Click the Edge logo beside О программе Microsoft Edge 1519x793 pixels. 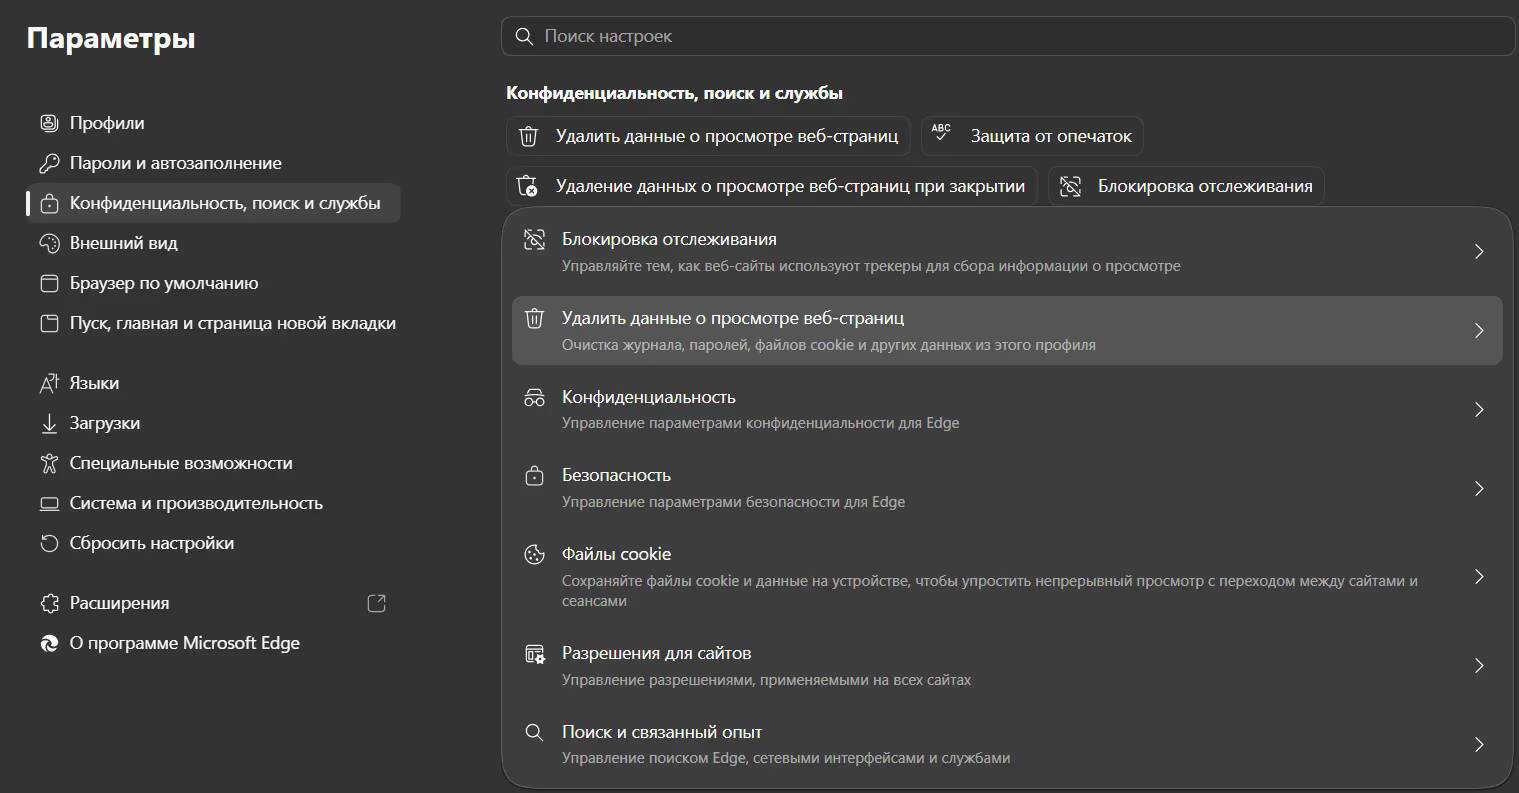click(49, 643)
